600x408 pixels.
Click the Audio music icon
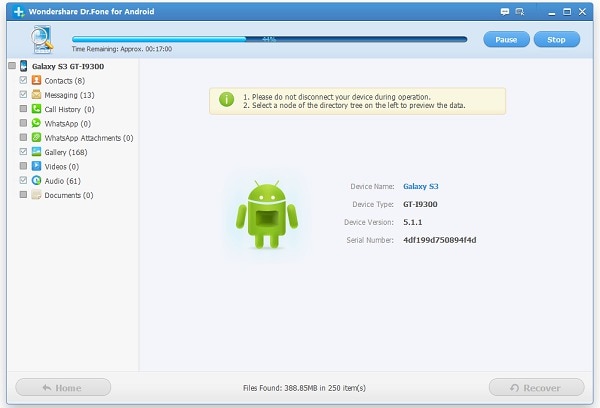pyautogui.click(x=36, y=180)
